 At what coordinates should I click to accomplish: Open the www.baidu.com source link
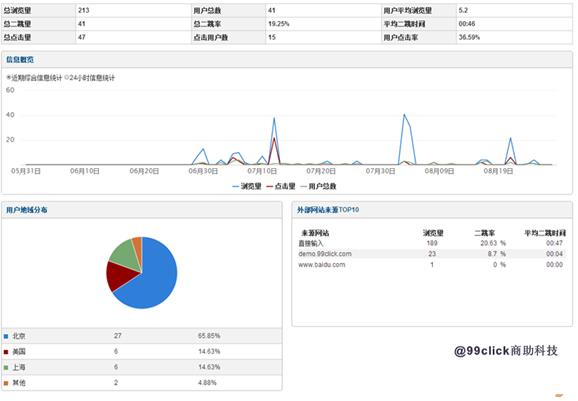322,265
